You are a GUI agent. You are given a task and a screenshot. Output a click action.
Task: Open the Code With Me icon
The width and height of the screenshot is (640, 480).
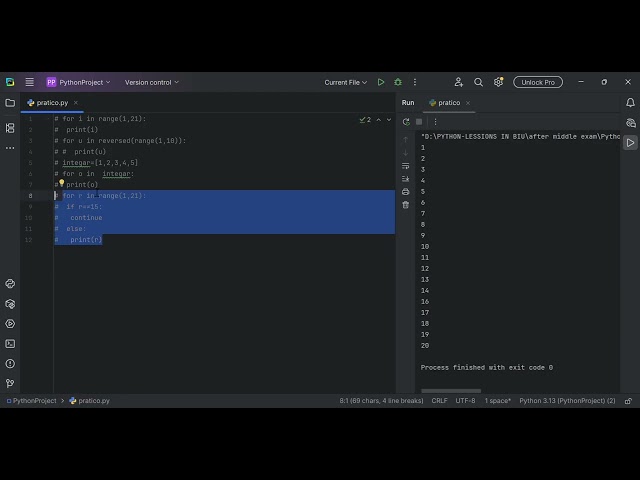[x=458, y=82]
